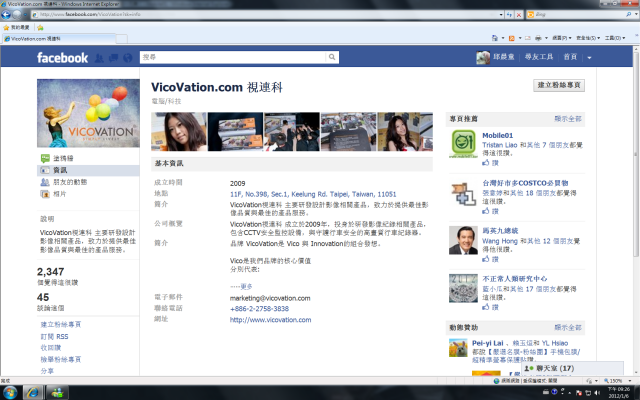Image resolution: width=640 pixels, height=400 pixels.
Task: Go to Home (首頁) in Facebook bar
Action: pos(570,57)
